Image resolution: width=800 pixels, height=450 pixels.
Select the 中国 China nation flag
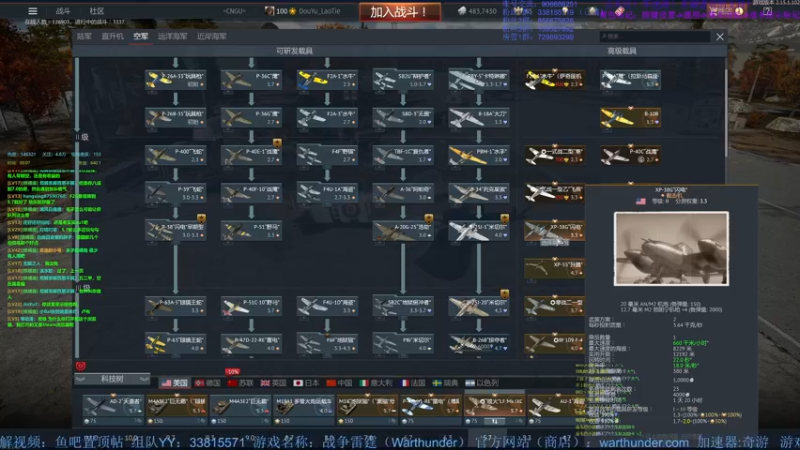click(x=339, y=383)
